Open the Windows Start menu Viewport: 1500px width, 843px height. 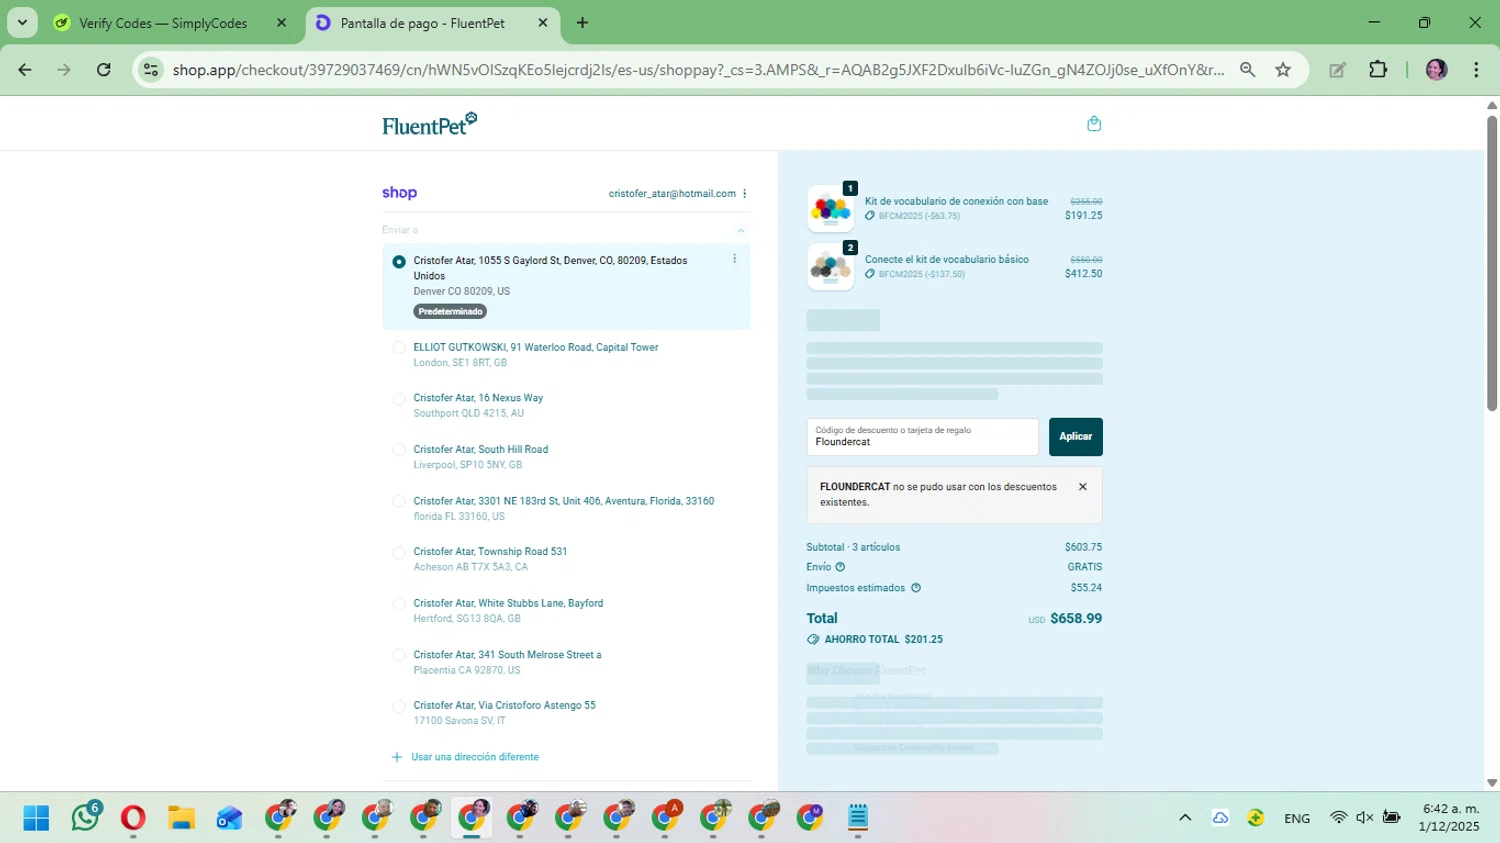tap(36, 818)
